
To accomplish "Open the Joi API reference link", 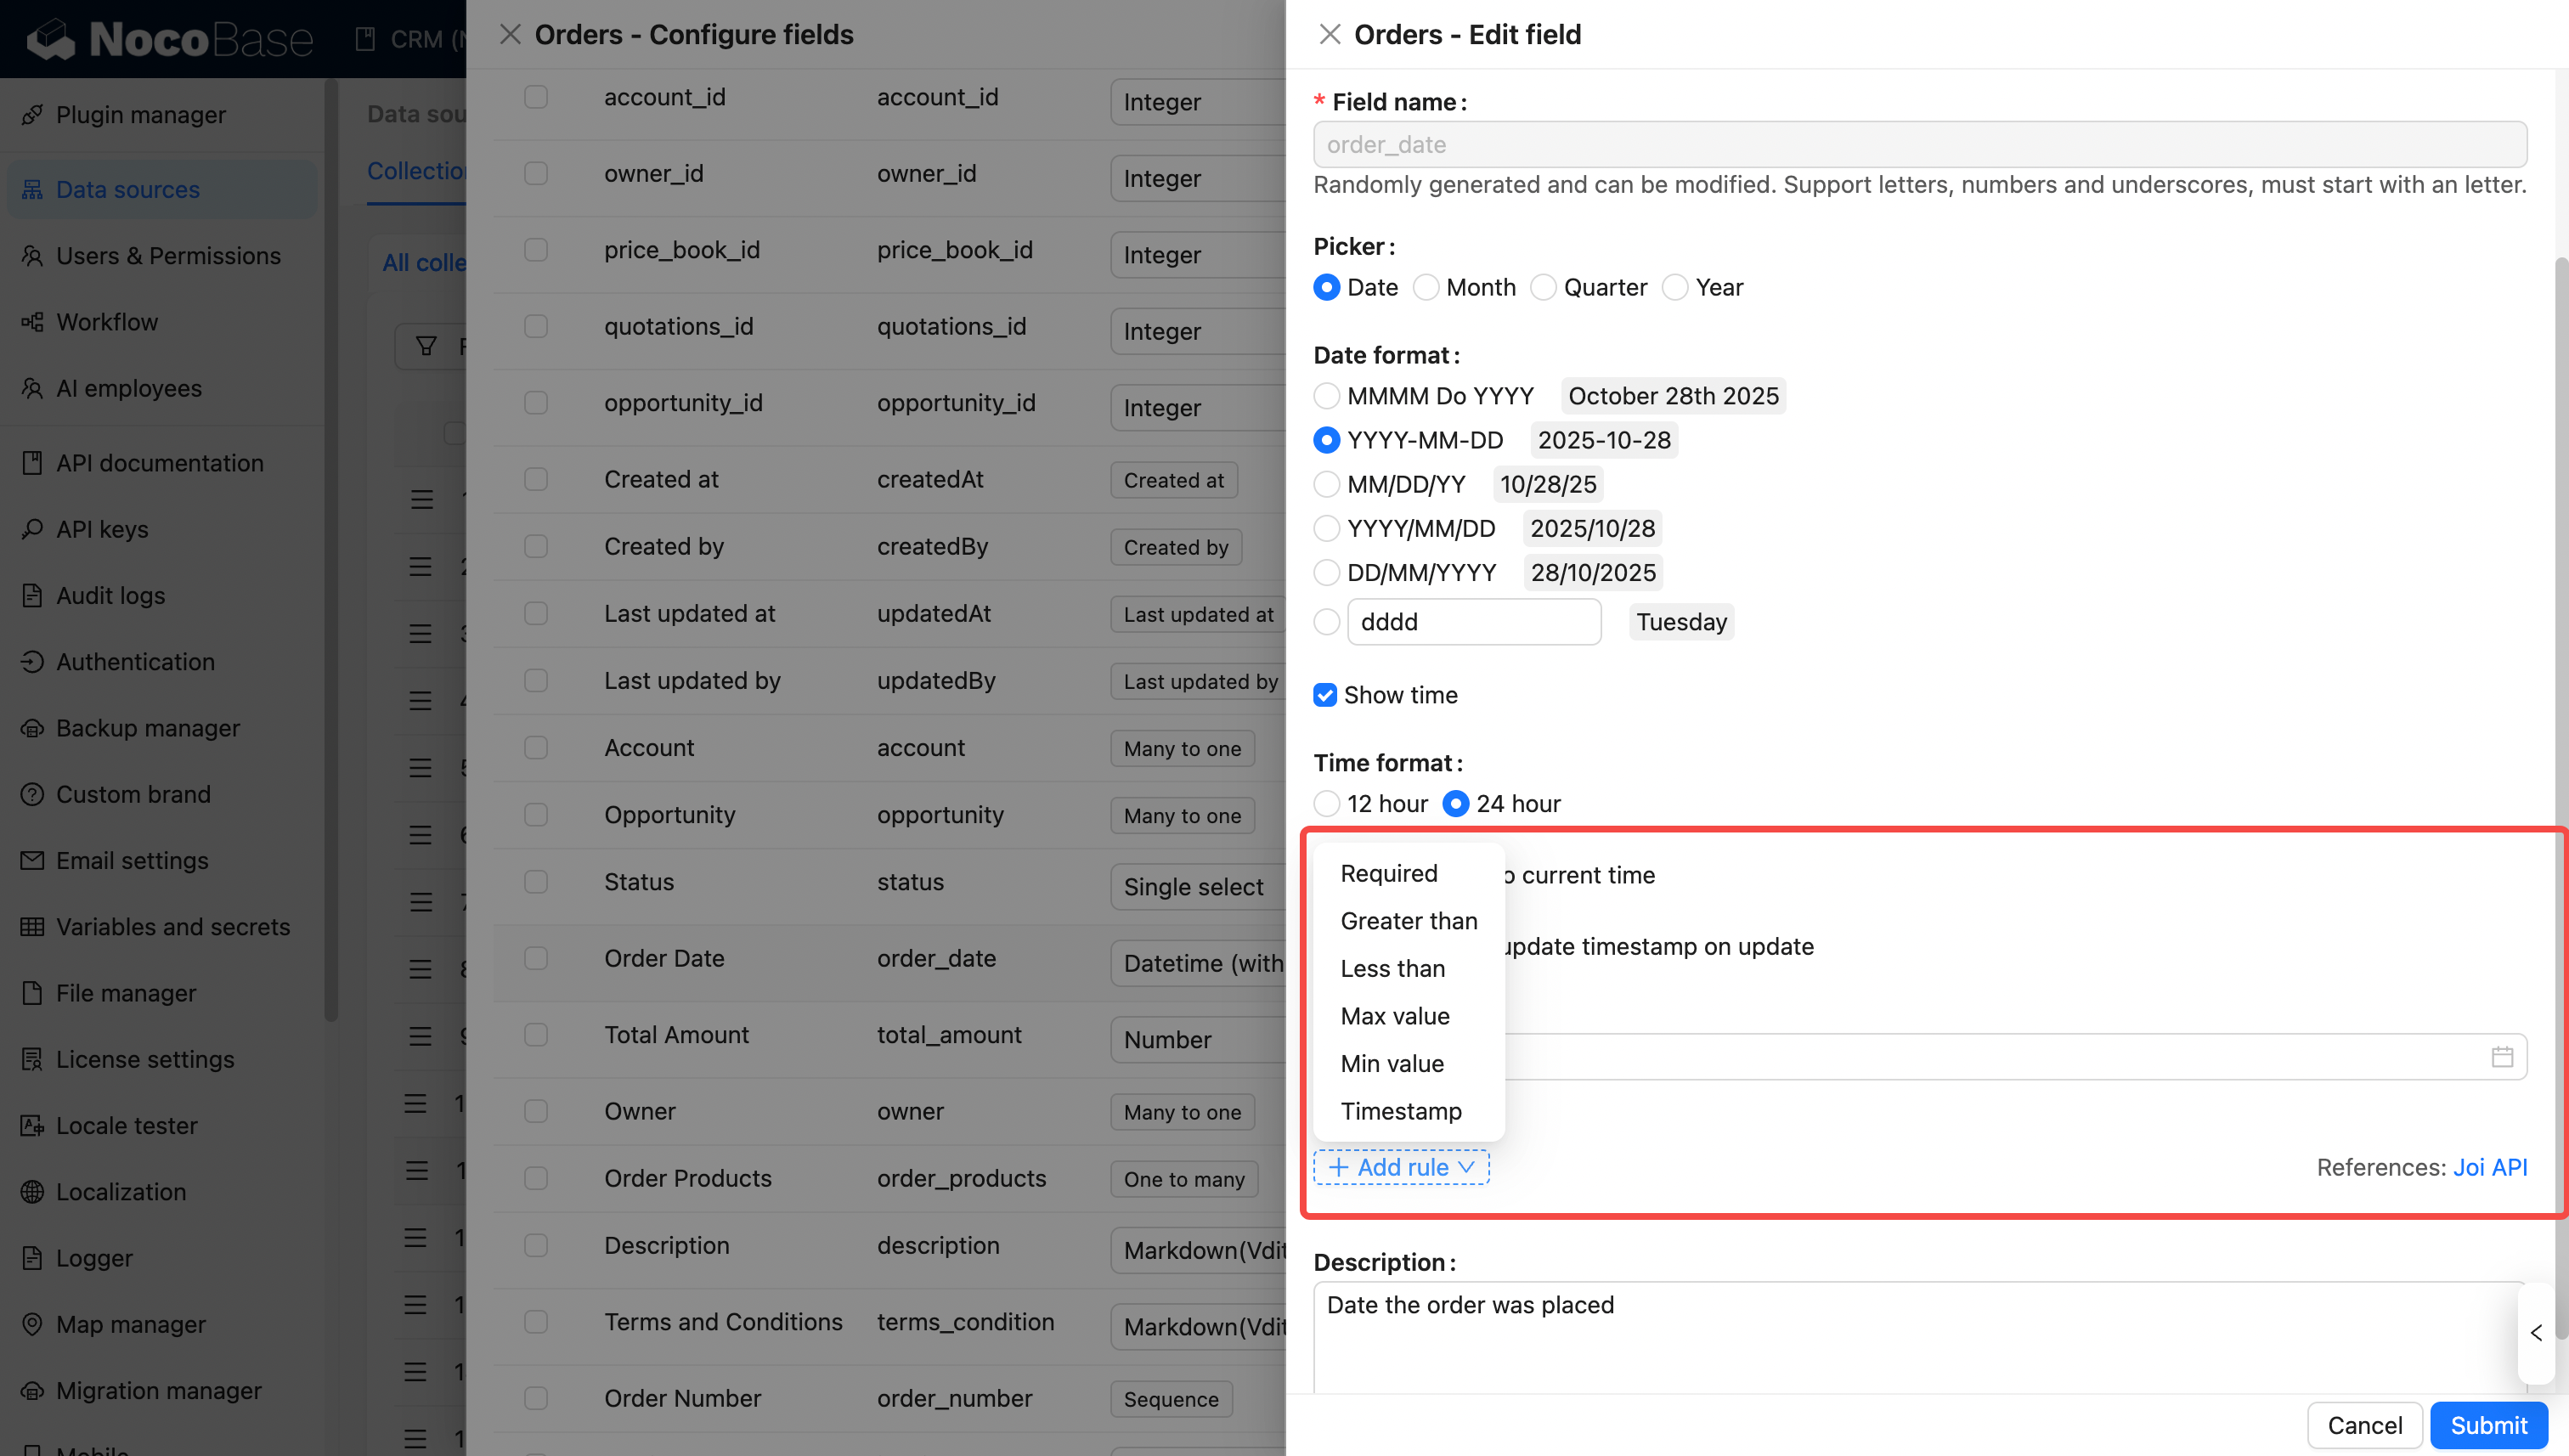I will point(2489,1167).
